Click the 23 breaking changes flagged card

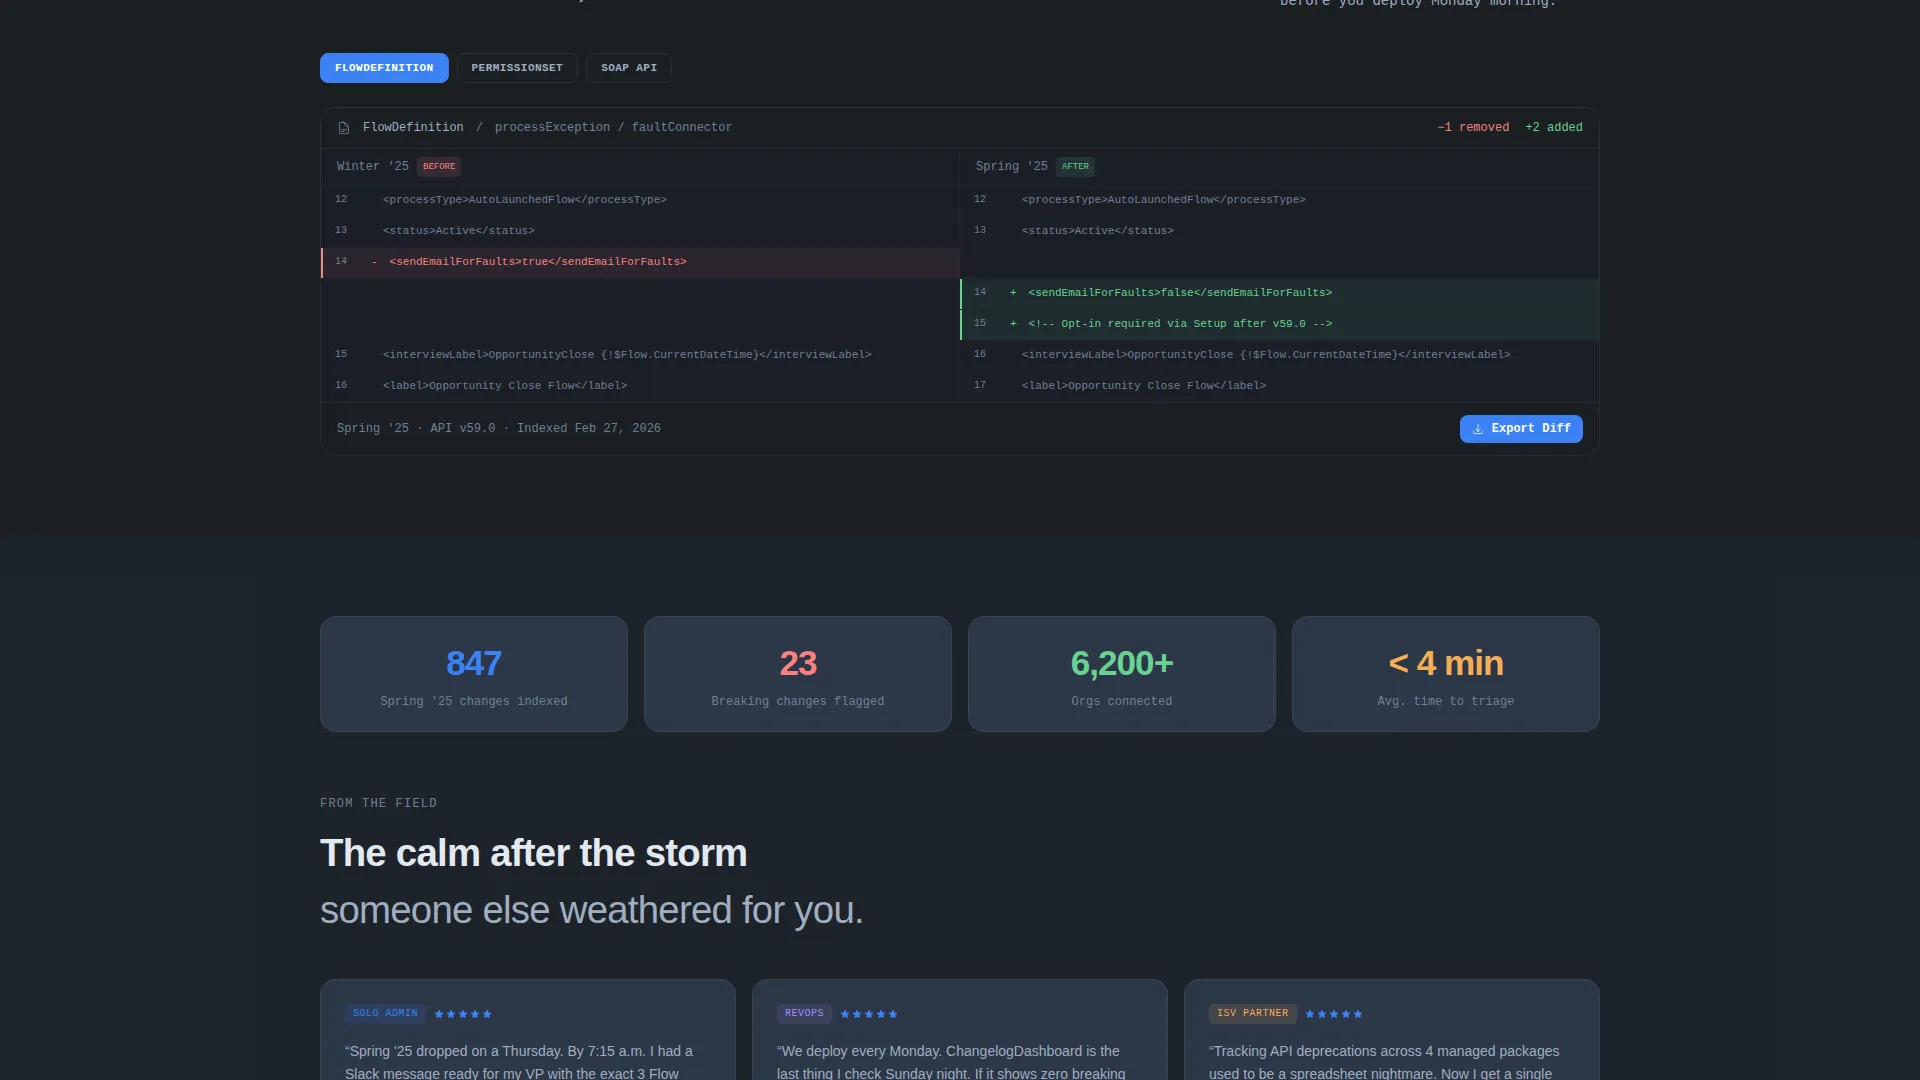coord(798,674)
